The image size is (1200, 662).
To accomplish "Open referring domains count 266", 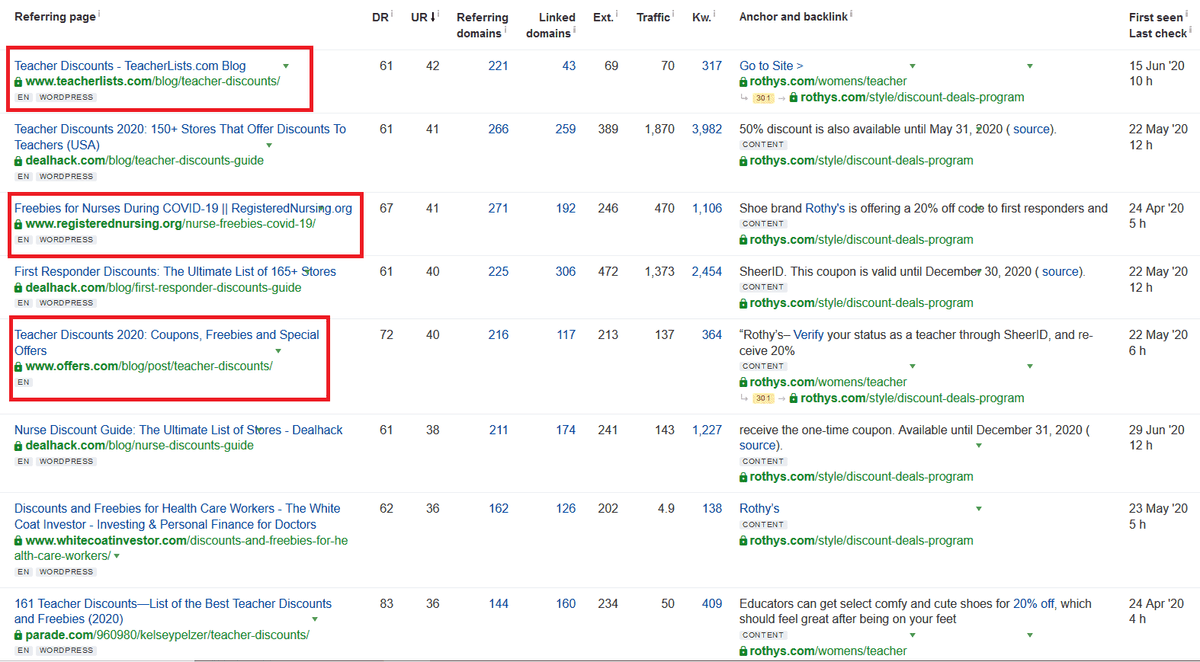I will [x=498, y=129].
